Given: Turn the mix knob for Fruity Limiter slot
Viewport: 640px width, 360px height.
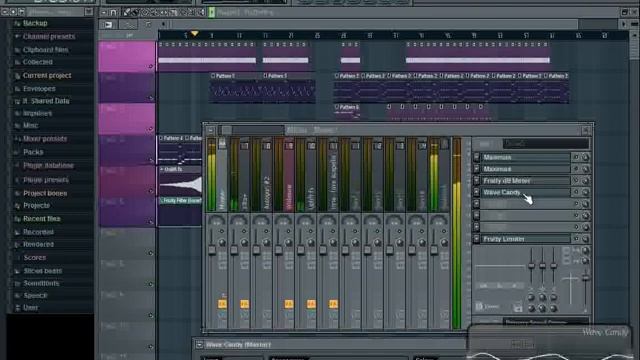Looking at the screenshot, I should coord(585,239).
